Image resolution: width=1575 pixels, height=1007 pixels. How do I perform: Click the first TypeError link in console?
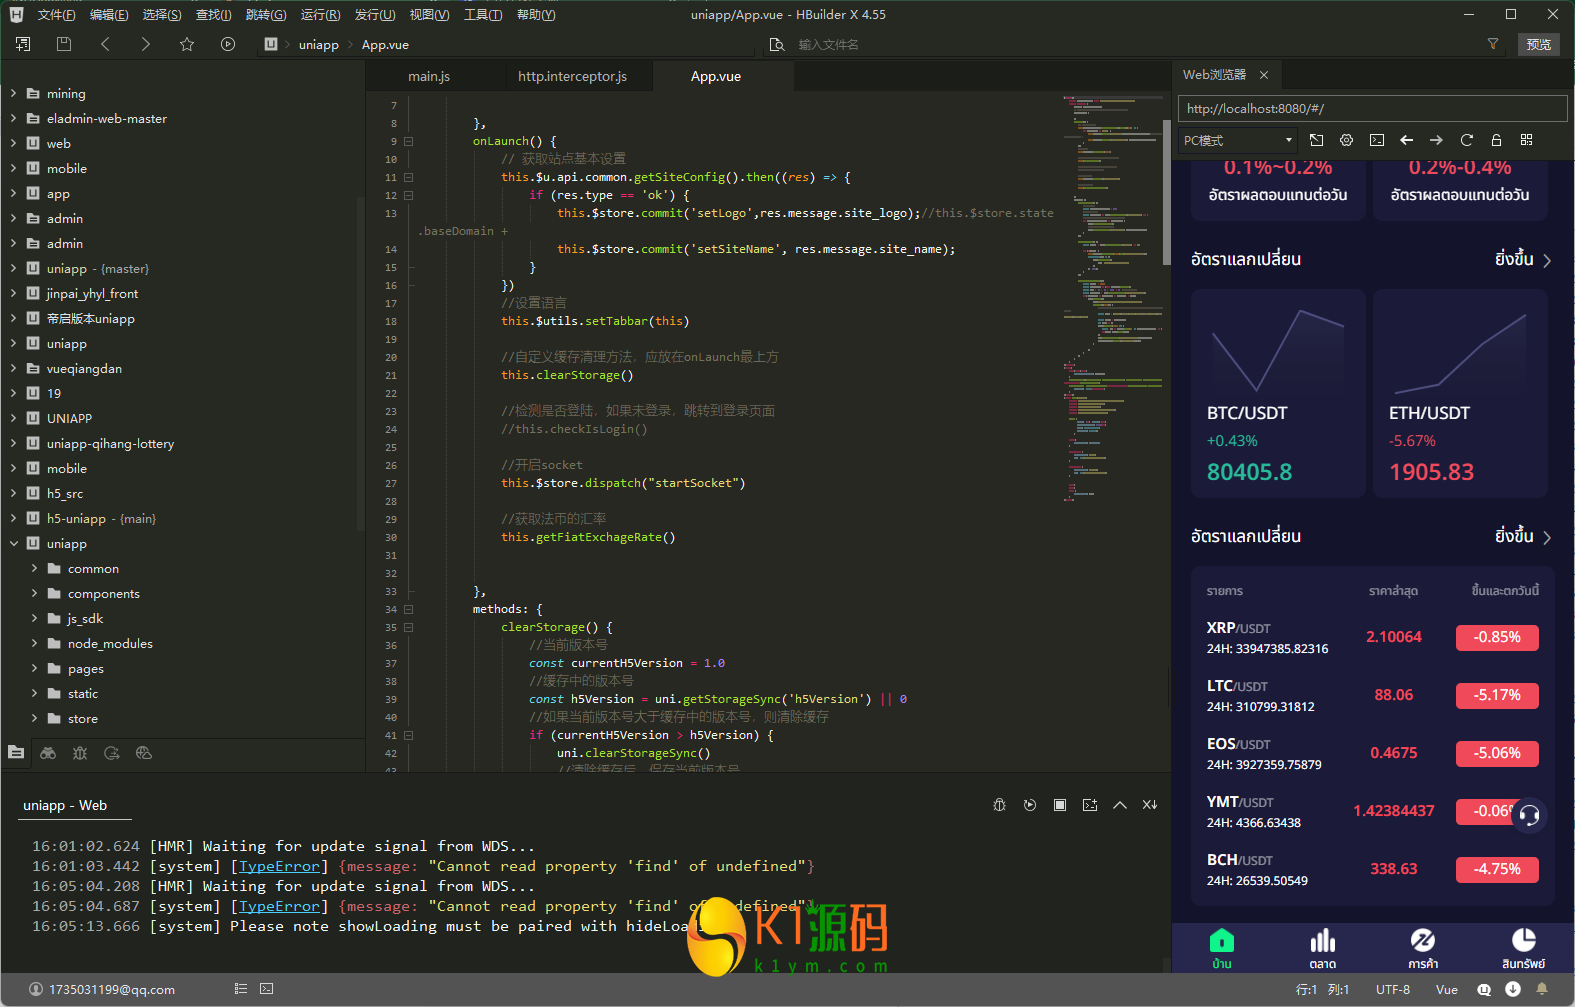(x=279, y=866)
